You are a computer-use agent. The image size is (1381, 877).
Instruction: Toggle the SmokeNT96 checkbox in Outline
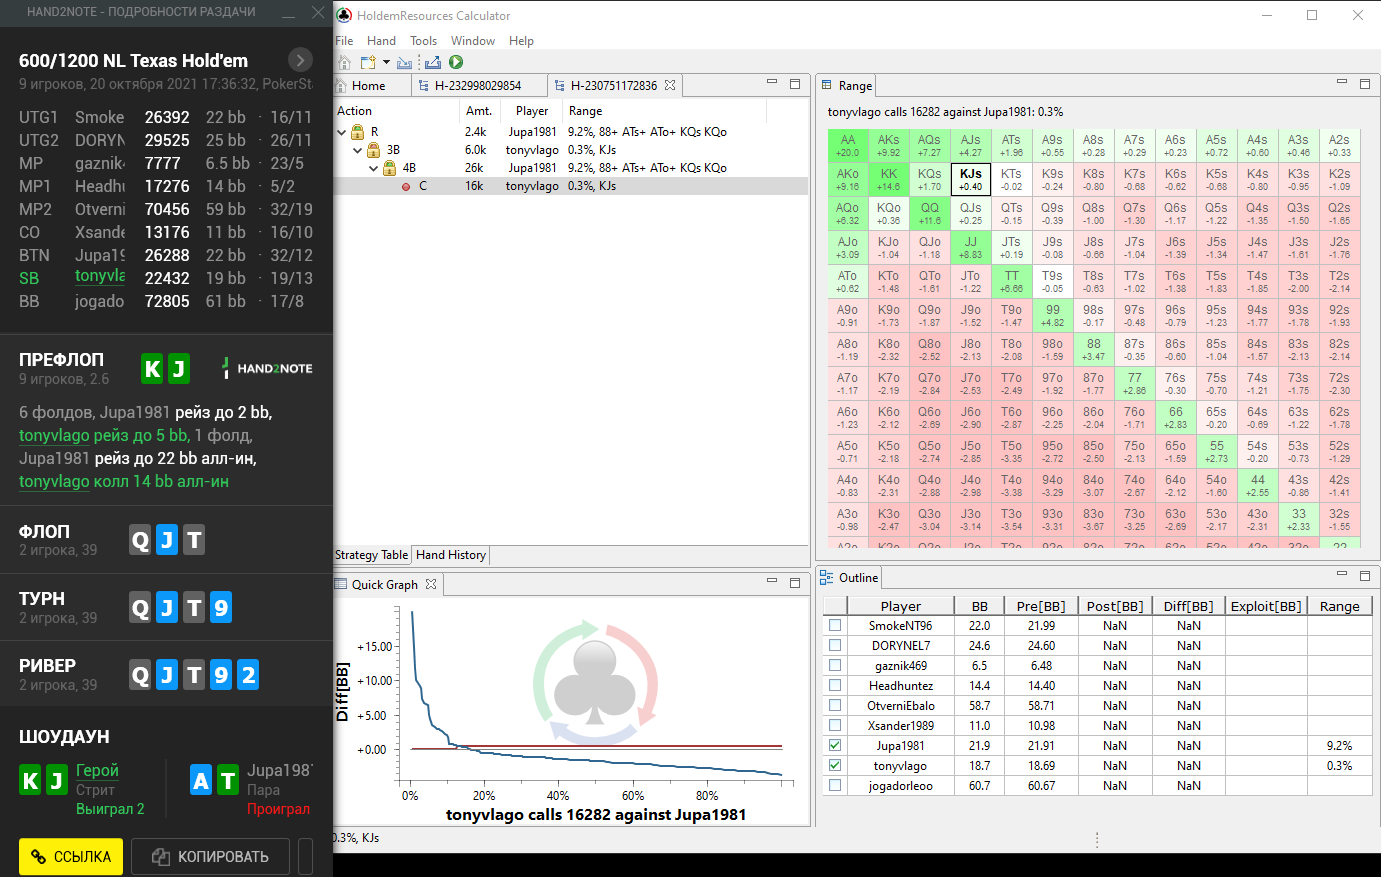[x=835, y=626]
